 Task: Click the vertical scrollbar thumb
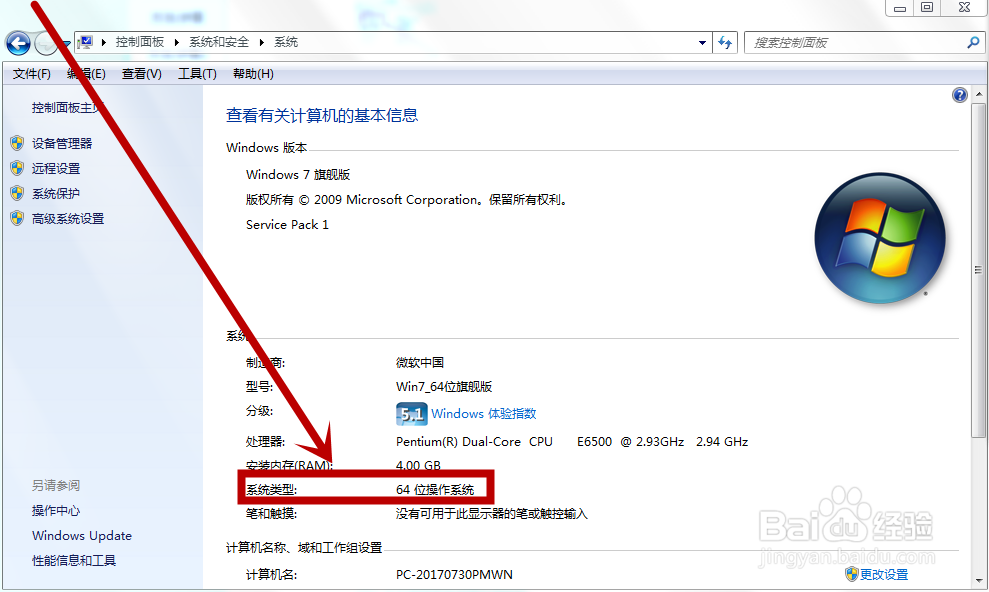978,270
